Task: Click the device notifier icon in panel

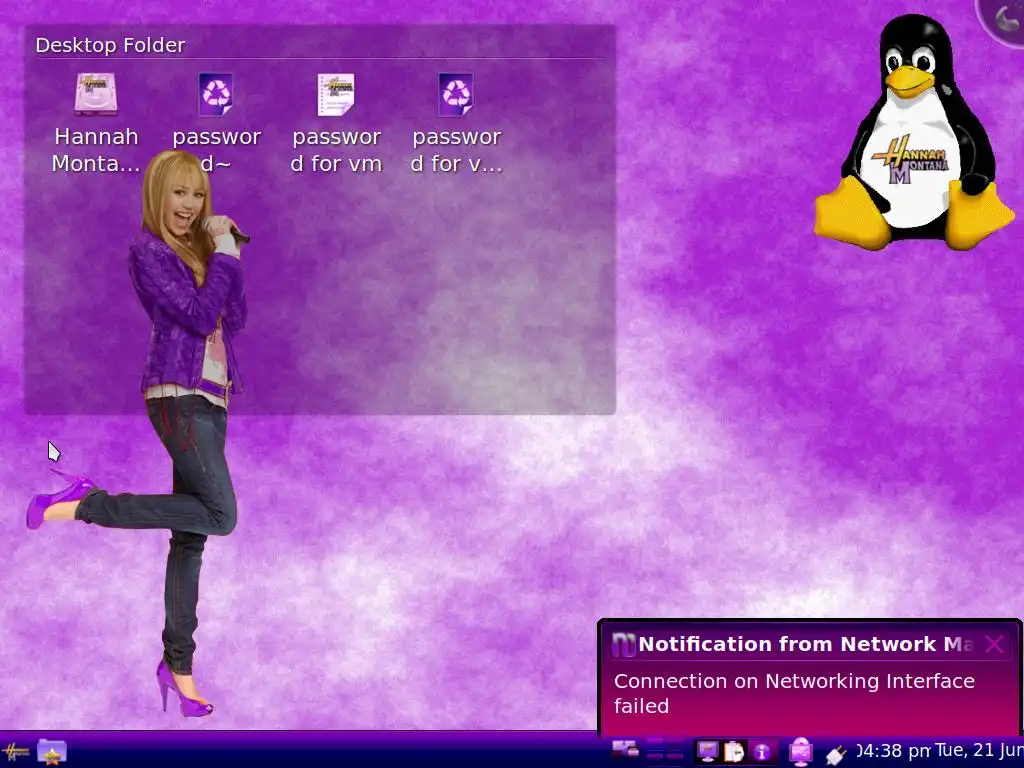Action: (625, 749)
